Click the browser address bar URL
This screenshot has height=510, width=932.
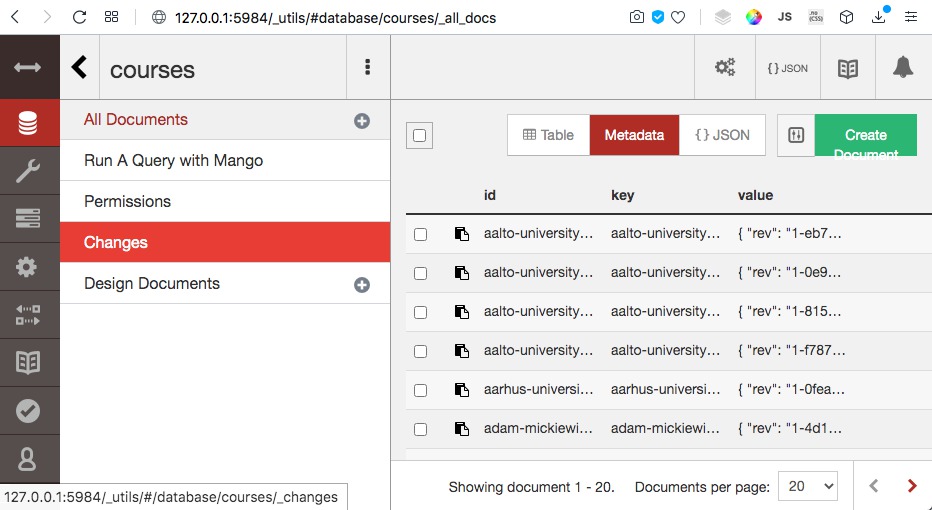[x=335, y=18]
